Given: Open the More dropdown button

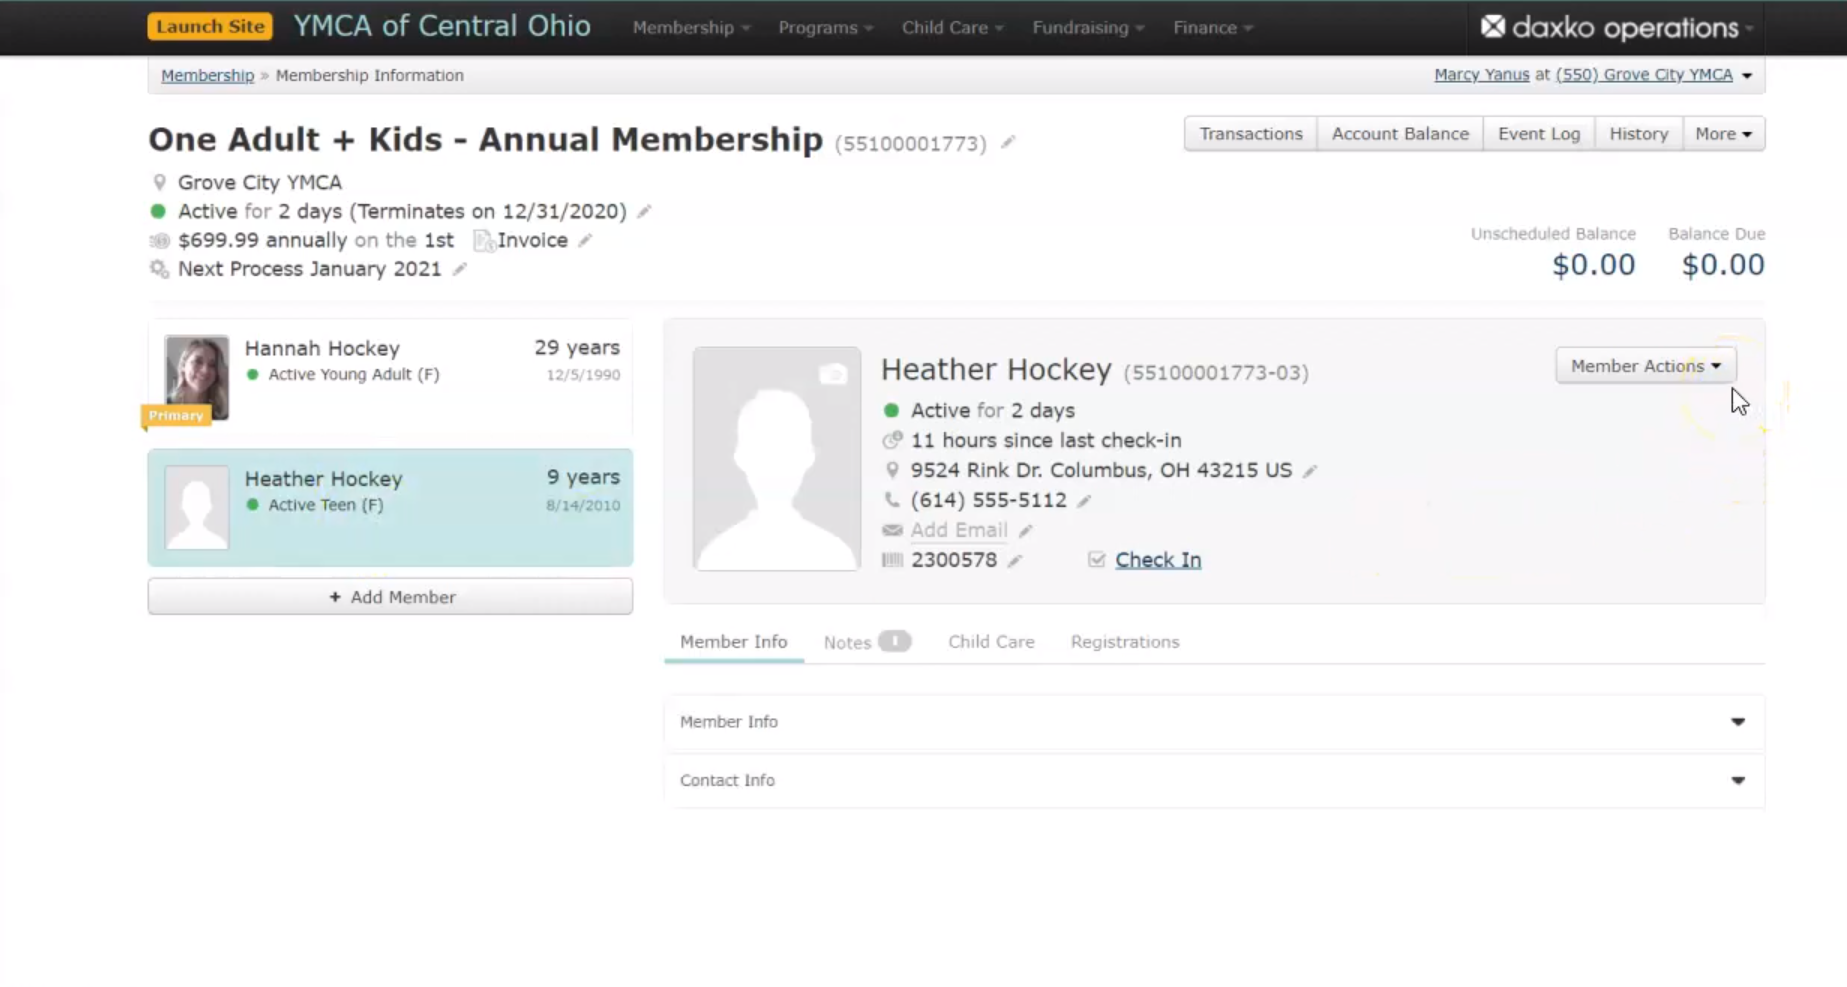Looking at the screenshot, I should coord(1724,134).
